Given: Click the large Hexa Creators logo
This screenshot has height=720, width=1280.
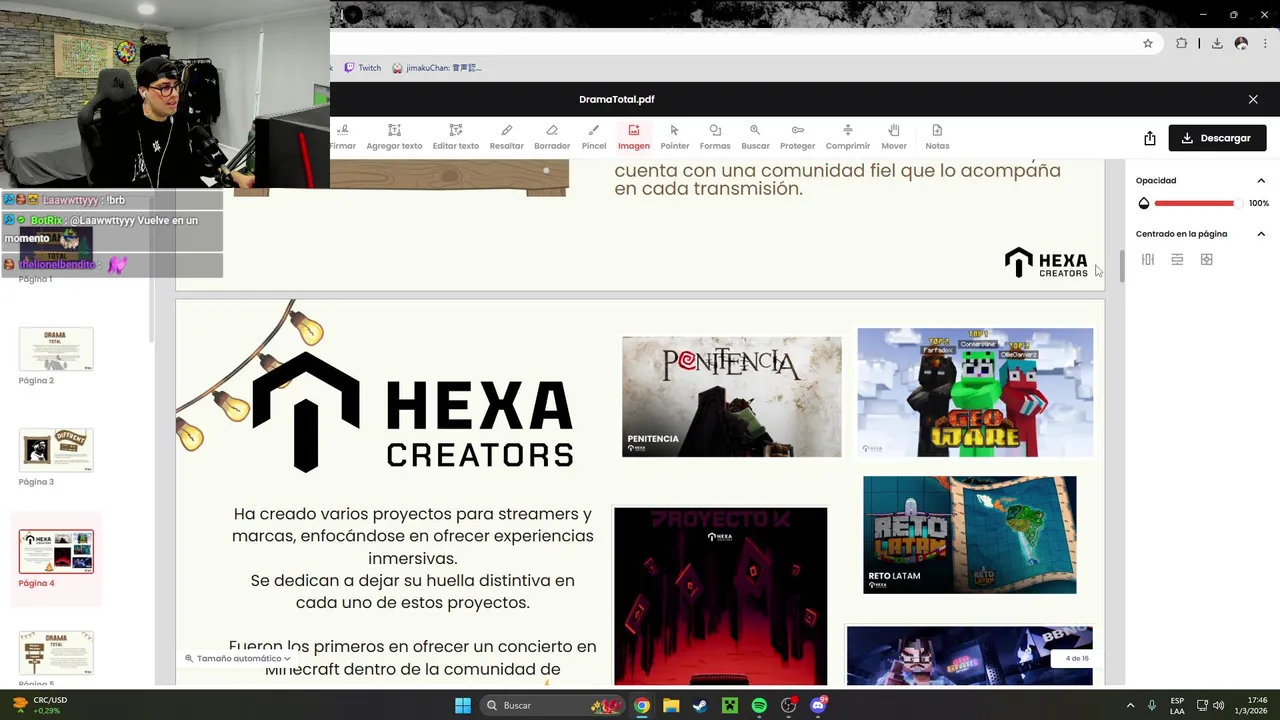Looking at the screenshot, I should 412,411.
